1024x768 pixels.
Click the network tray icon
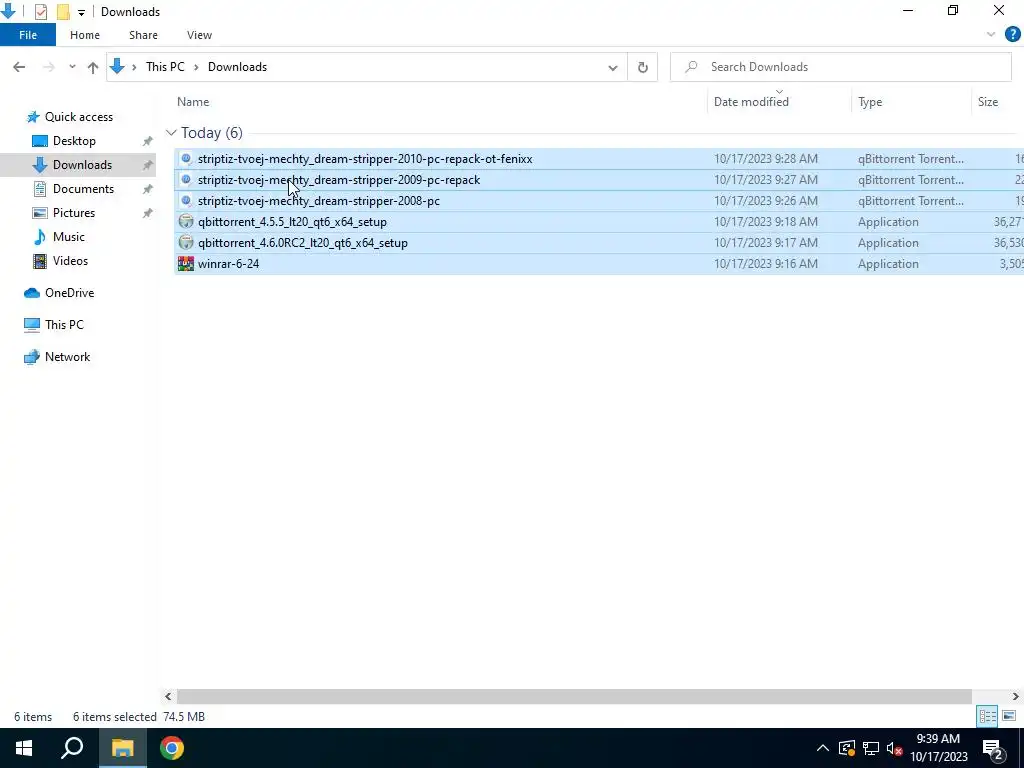pos(871,748)
